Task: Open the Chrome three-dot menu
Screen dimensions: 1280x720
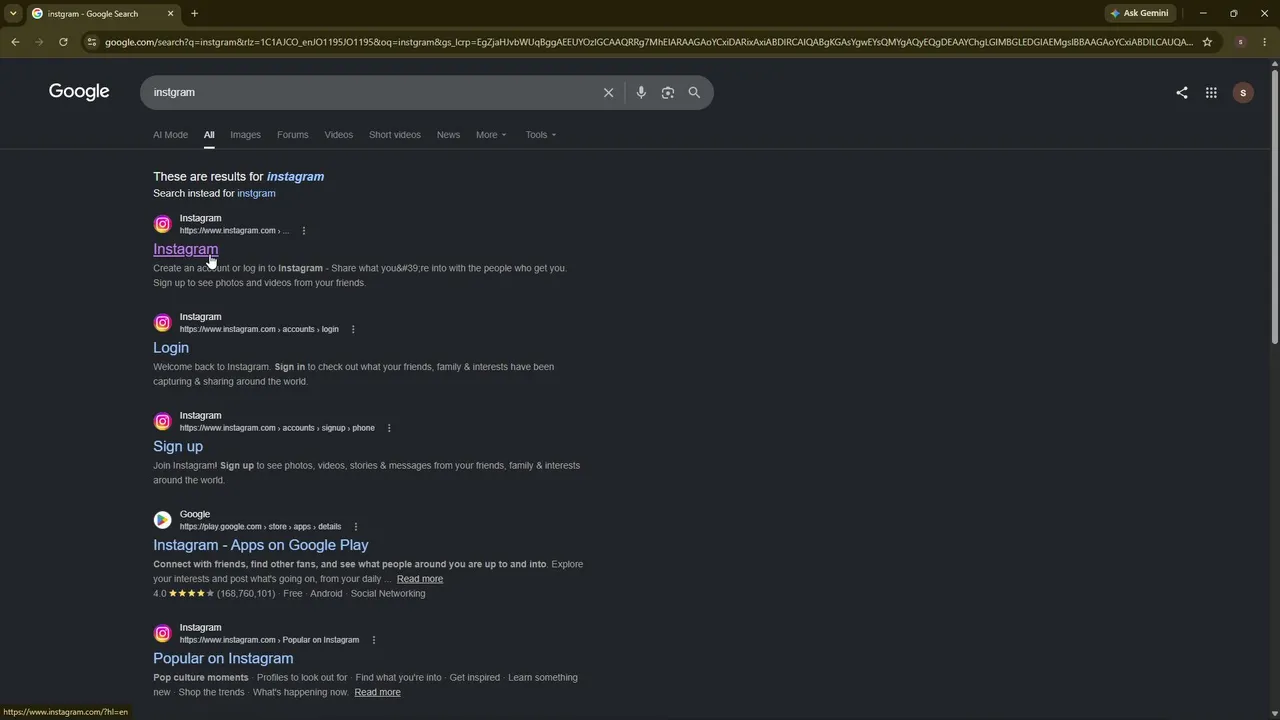Action: (x=1265, y=42)
